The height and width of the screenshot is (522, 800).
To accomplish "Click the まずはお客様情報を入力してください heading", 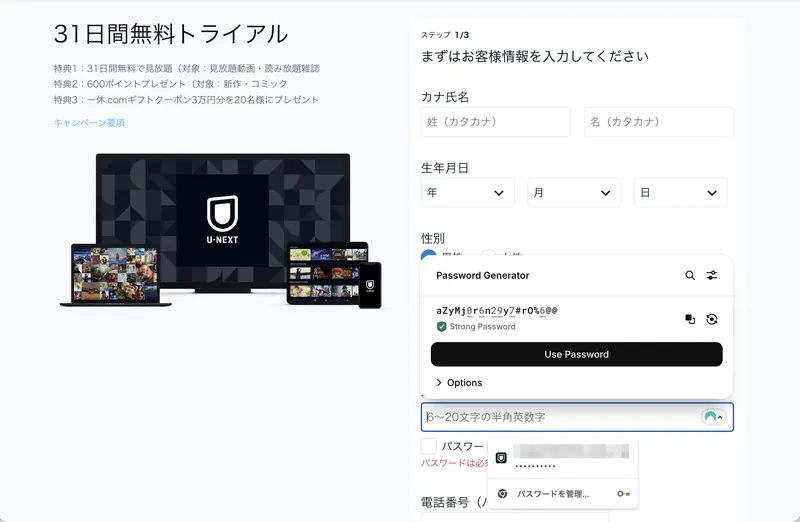I will [x=535, y=56].
